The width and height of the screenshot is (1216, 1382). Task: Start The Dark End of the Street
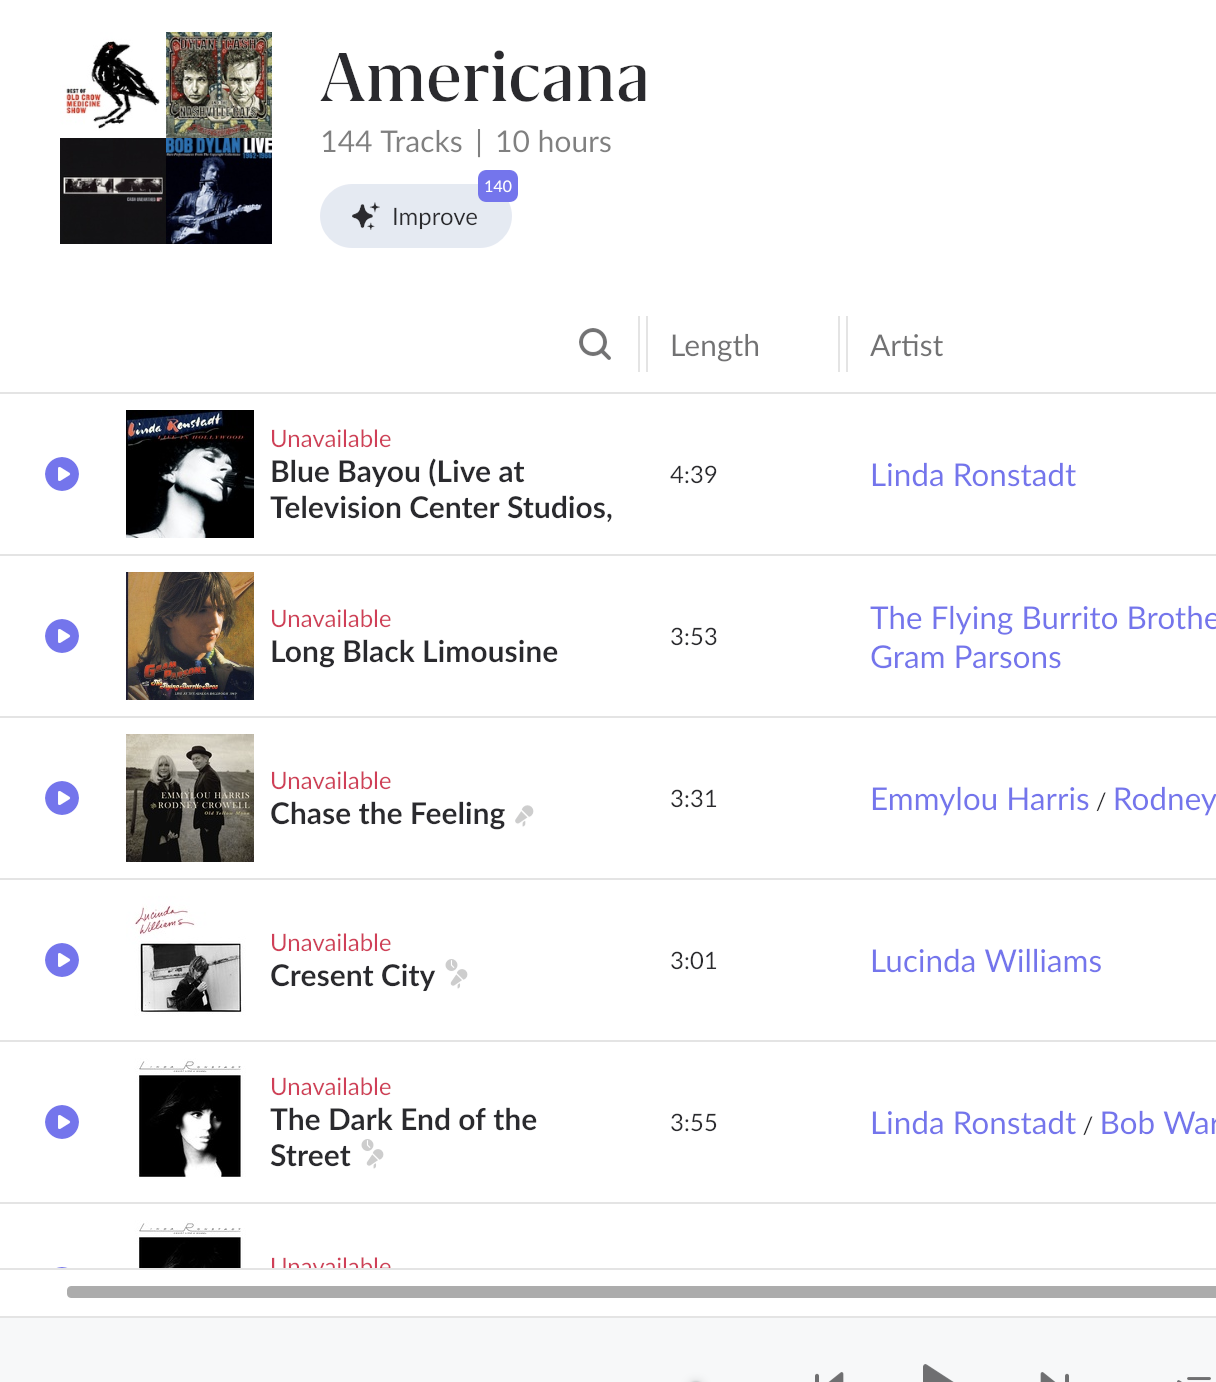pos(62,1122)
